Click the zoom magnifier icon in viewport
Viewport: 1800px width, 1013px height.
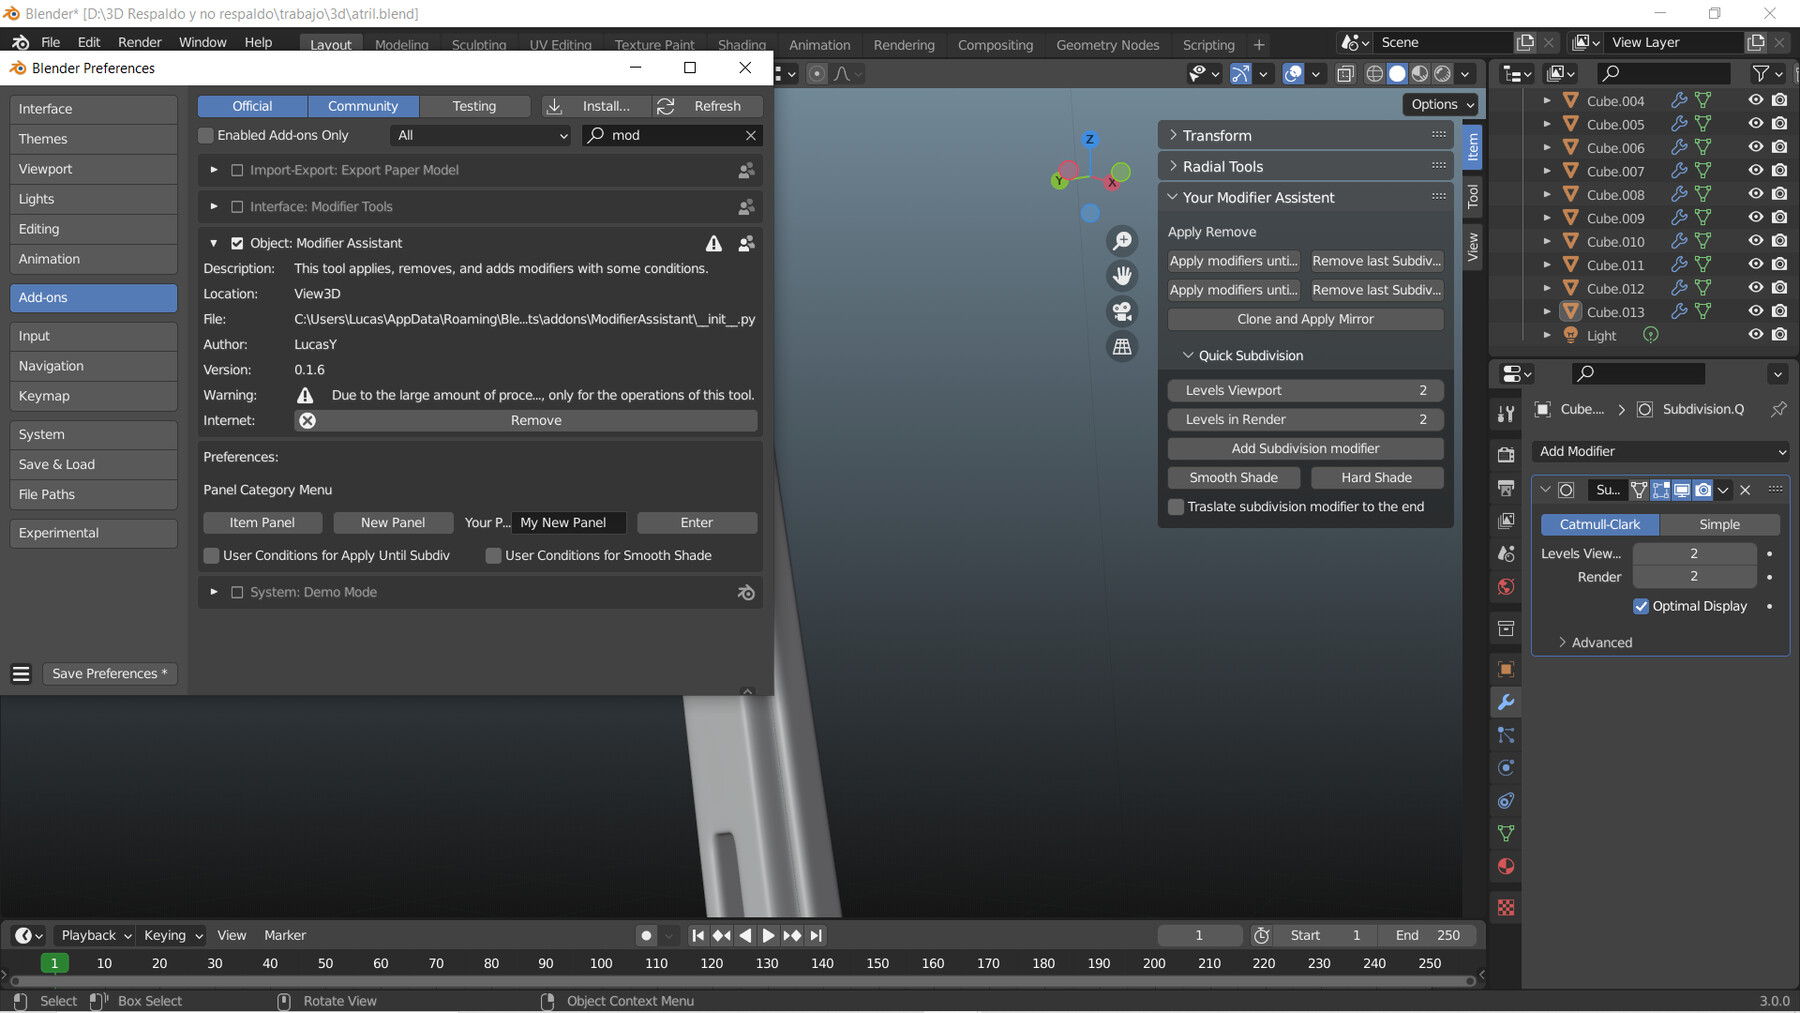click(1122, 240)
